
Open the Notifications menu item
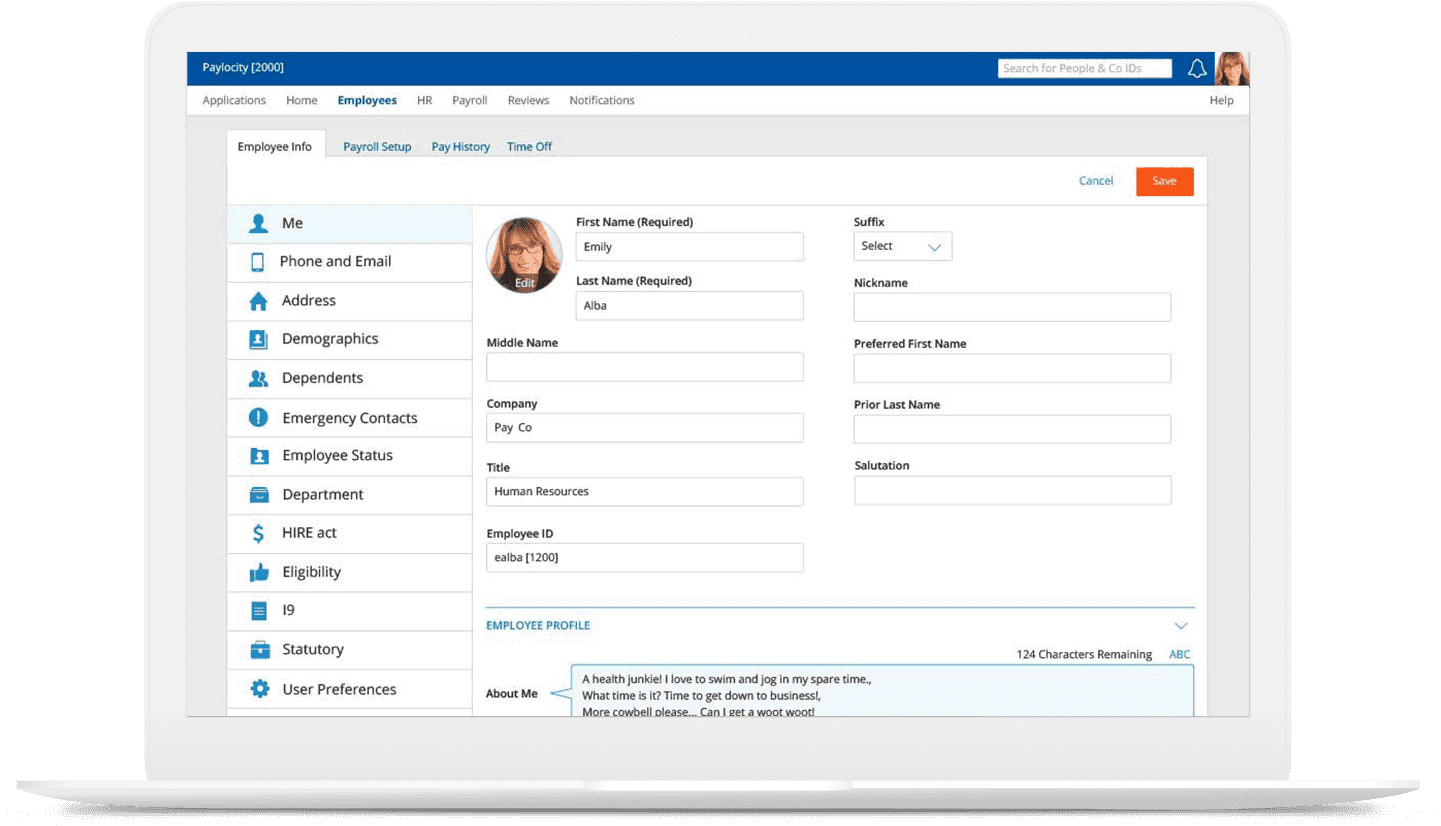pos(602,101)
